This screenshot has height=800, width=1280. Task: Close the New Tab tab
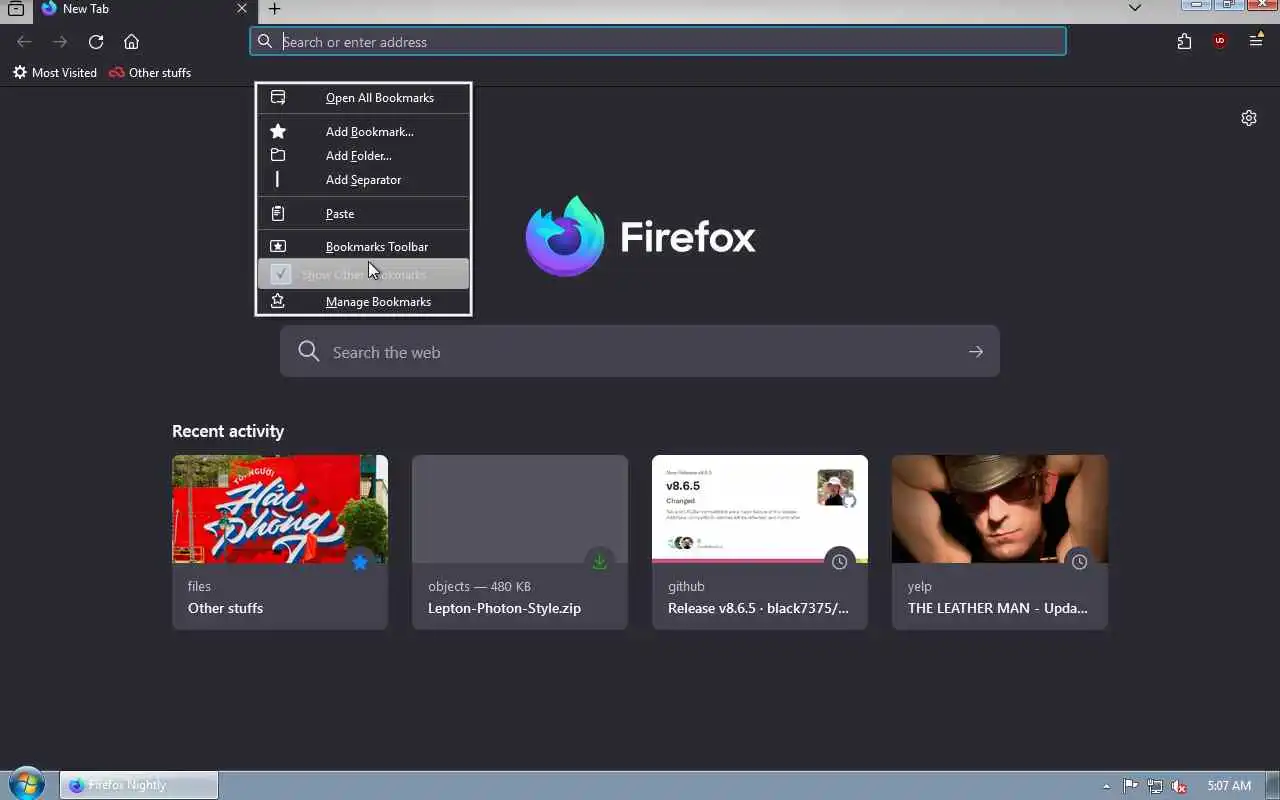click(242, 9)
